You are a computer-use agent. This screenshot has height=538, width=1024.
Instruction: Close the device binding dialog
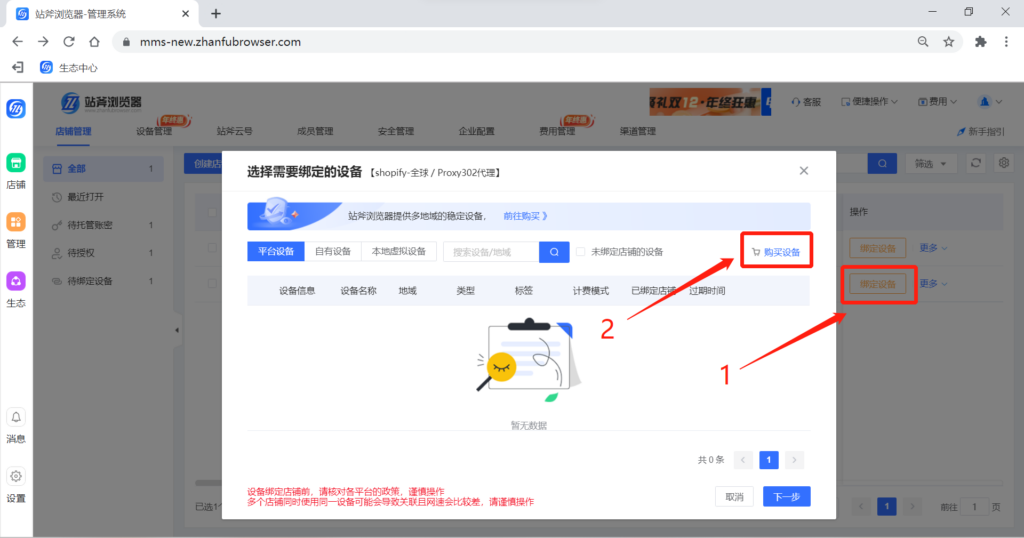(804, 171)
